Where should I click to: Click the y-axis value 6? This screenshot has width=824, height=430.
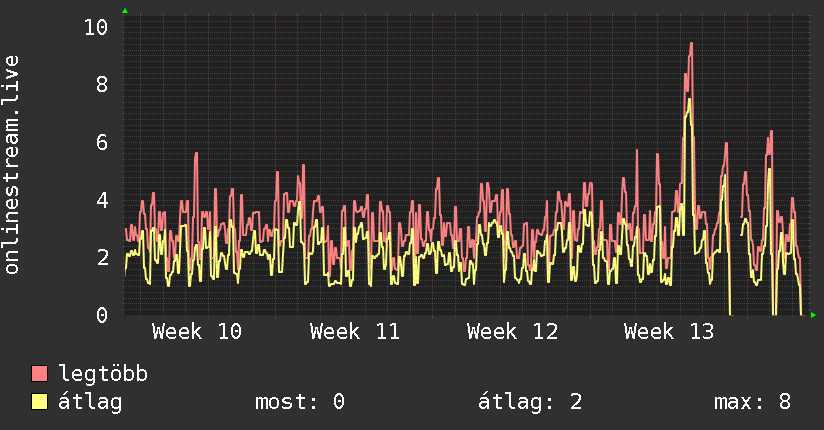coord(102,142)
